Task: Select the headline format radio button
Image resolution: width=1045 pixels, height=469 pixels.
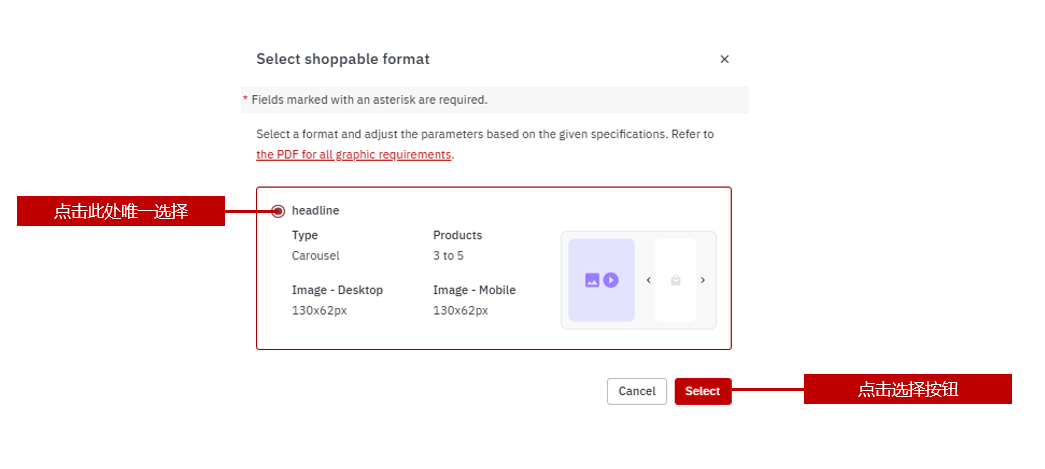Action: point(278,211)
